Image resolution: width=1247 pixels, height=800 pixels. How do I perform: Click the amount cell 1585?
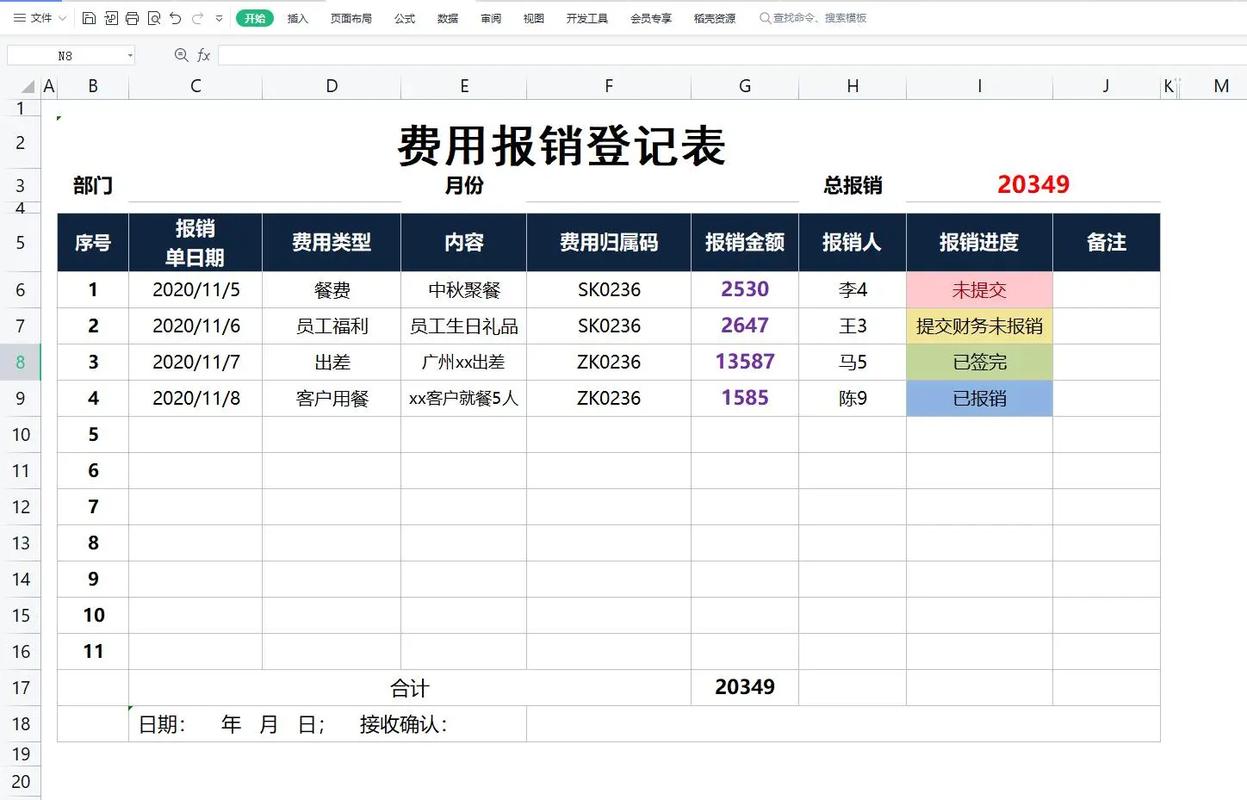(745, 398)
